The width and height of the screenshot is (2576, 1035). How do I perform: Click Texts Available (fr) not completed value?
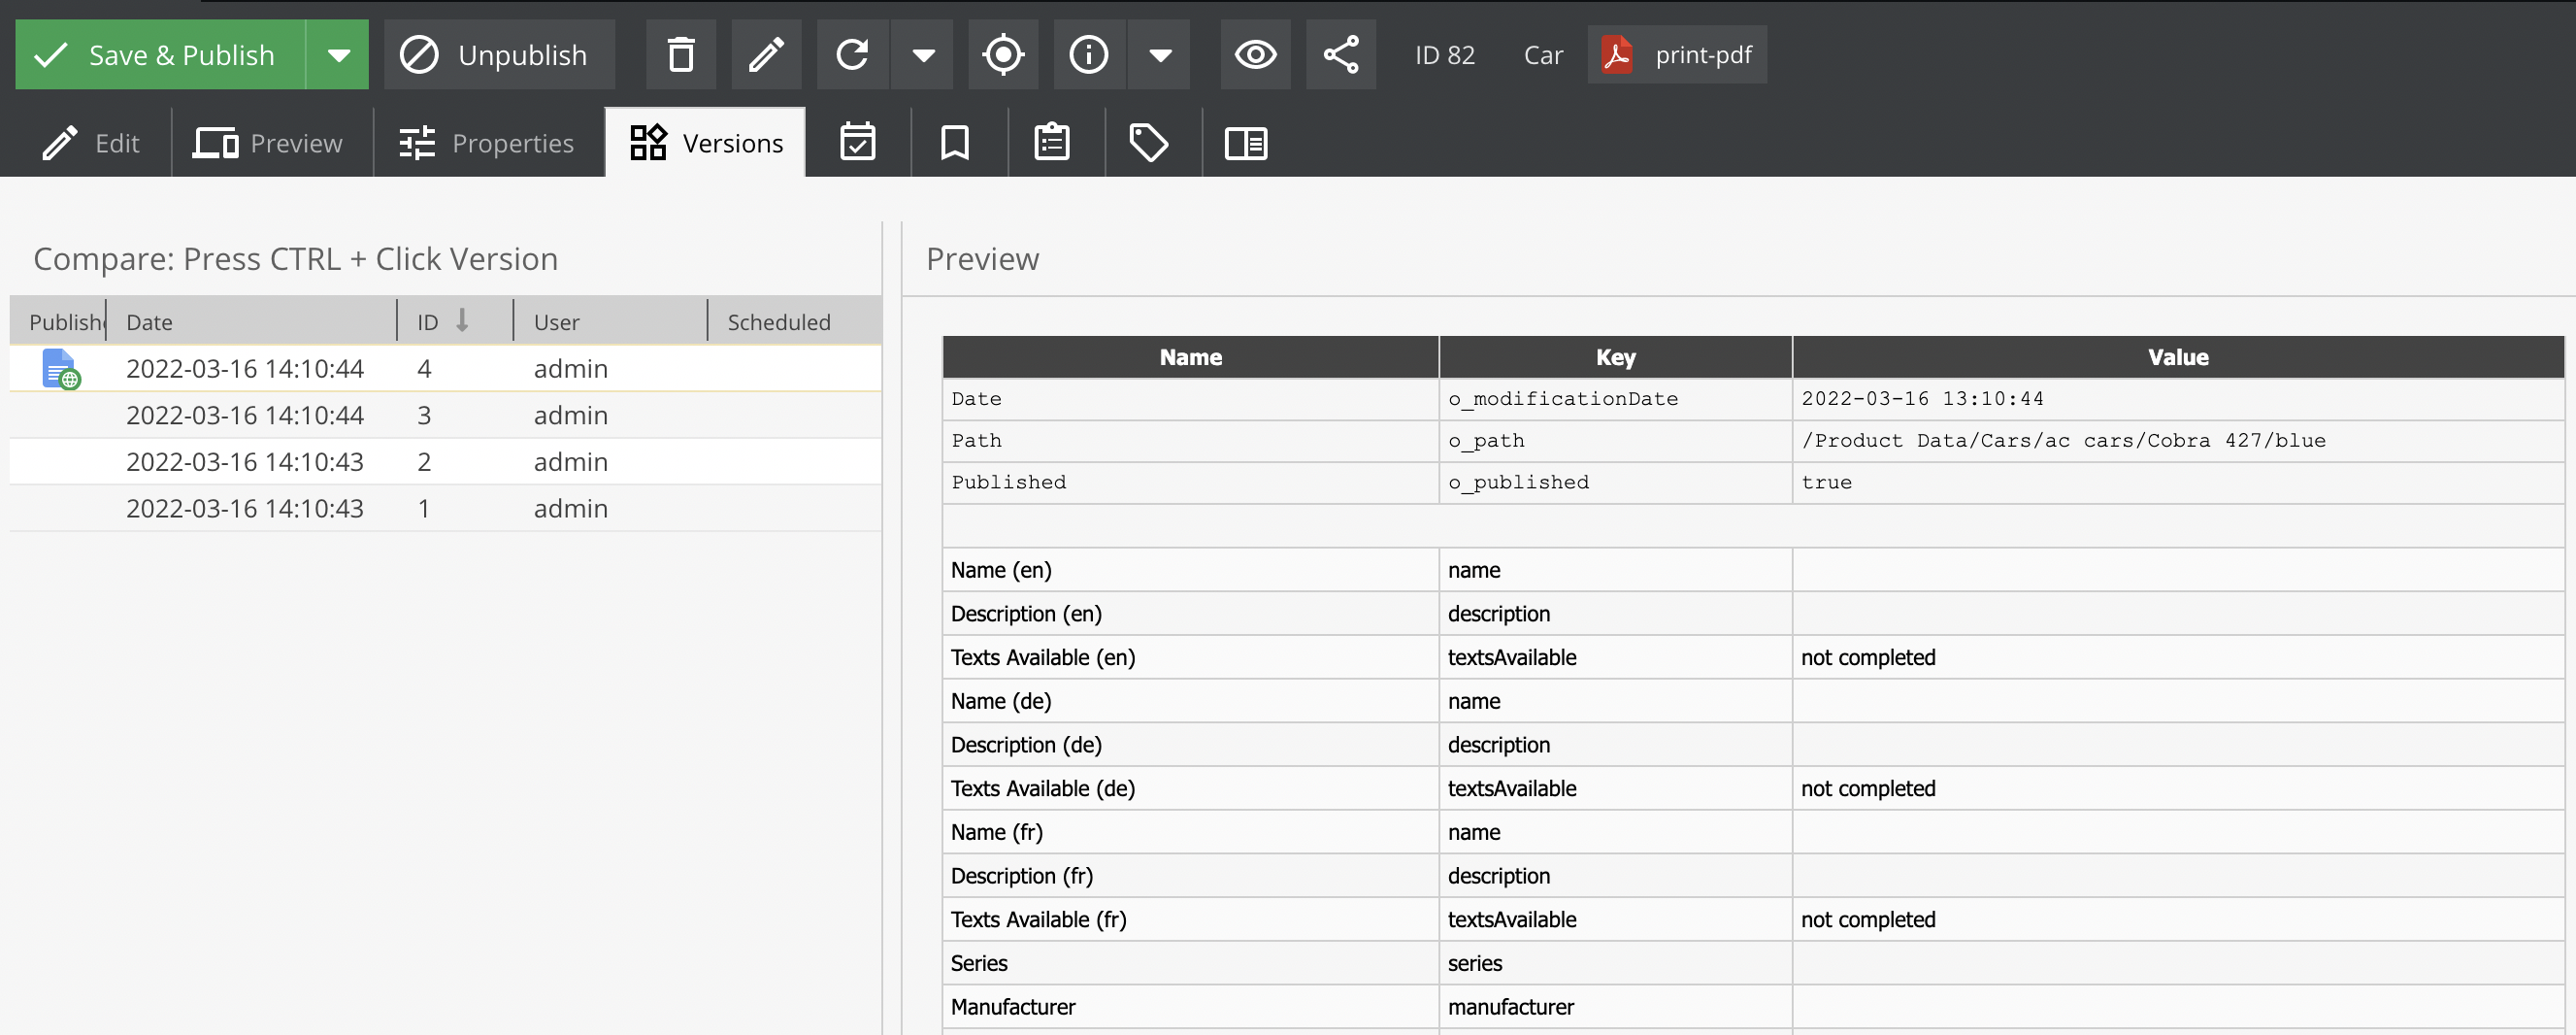pos(1868,920)
